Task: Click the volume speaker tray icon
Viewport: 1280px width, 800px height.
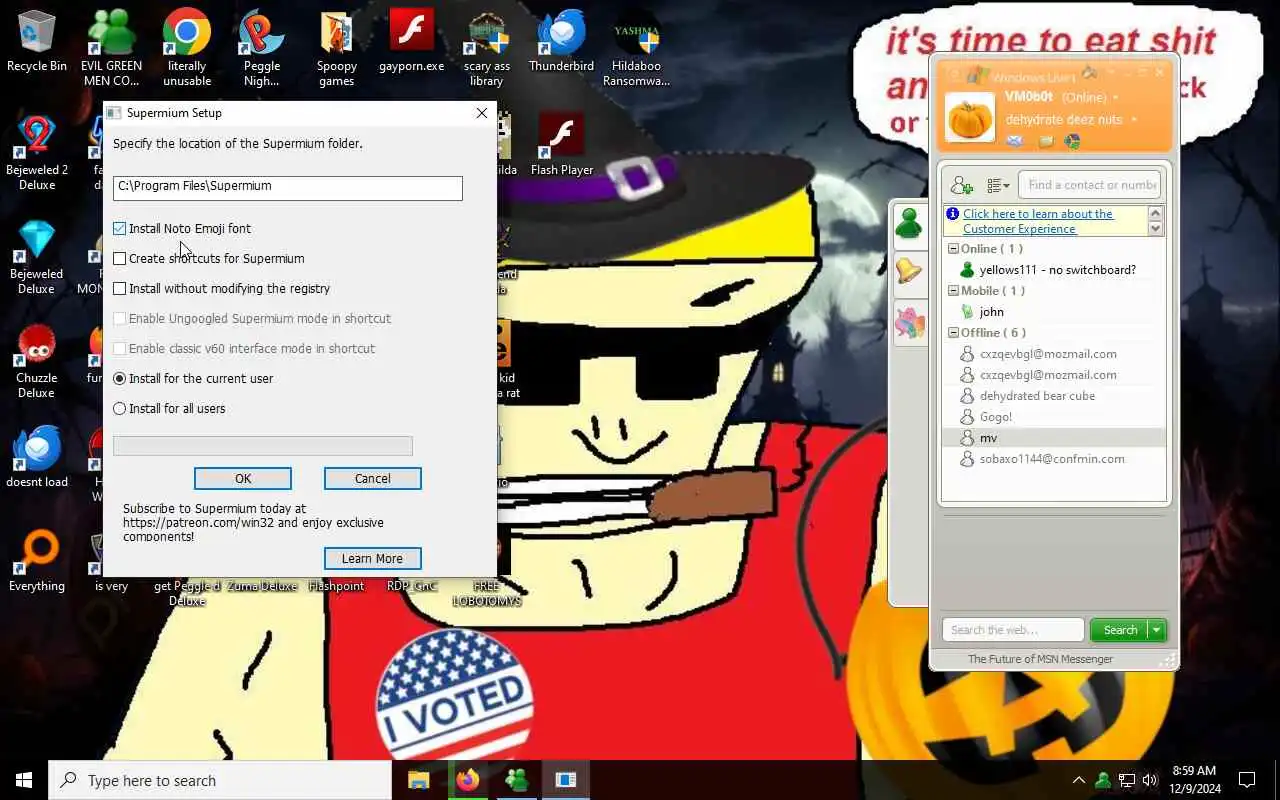Action: (x=1150, y=780)
